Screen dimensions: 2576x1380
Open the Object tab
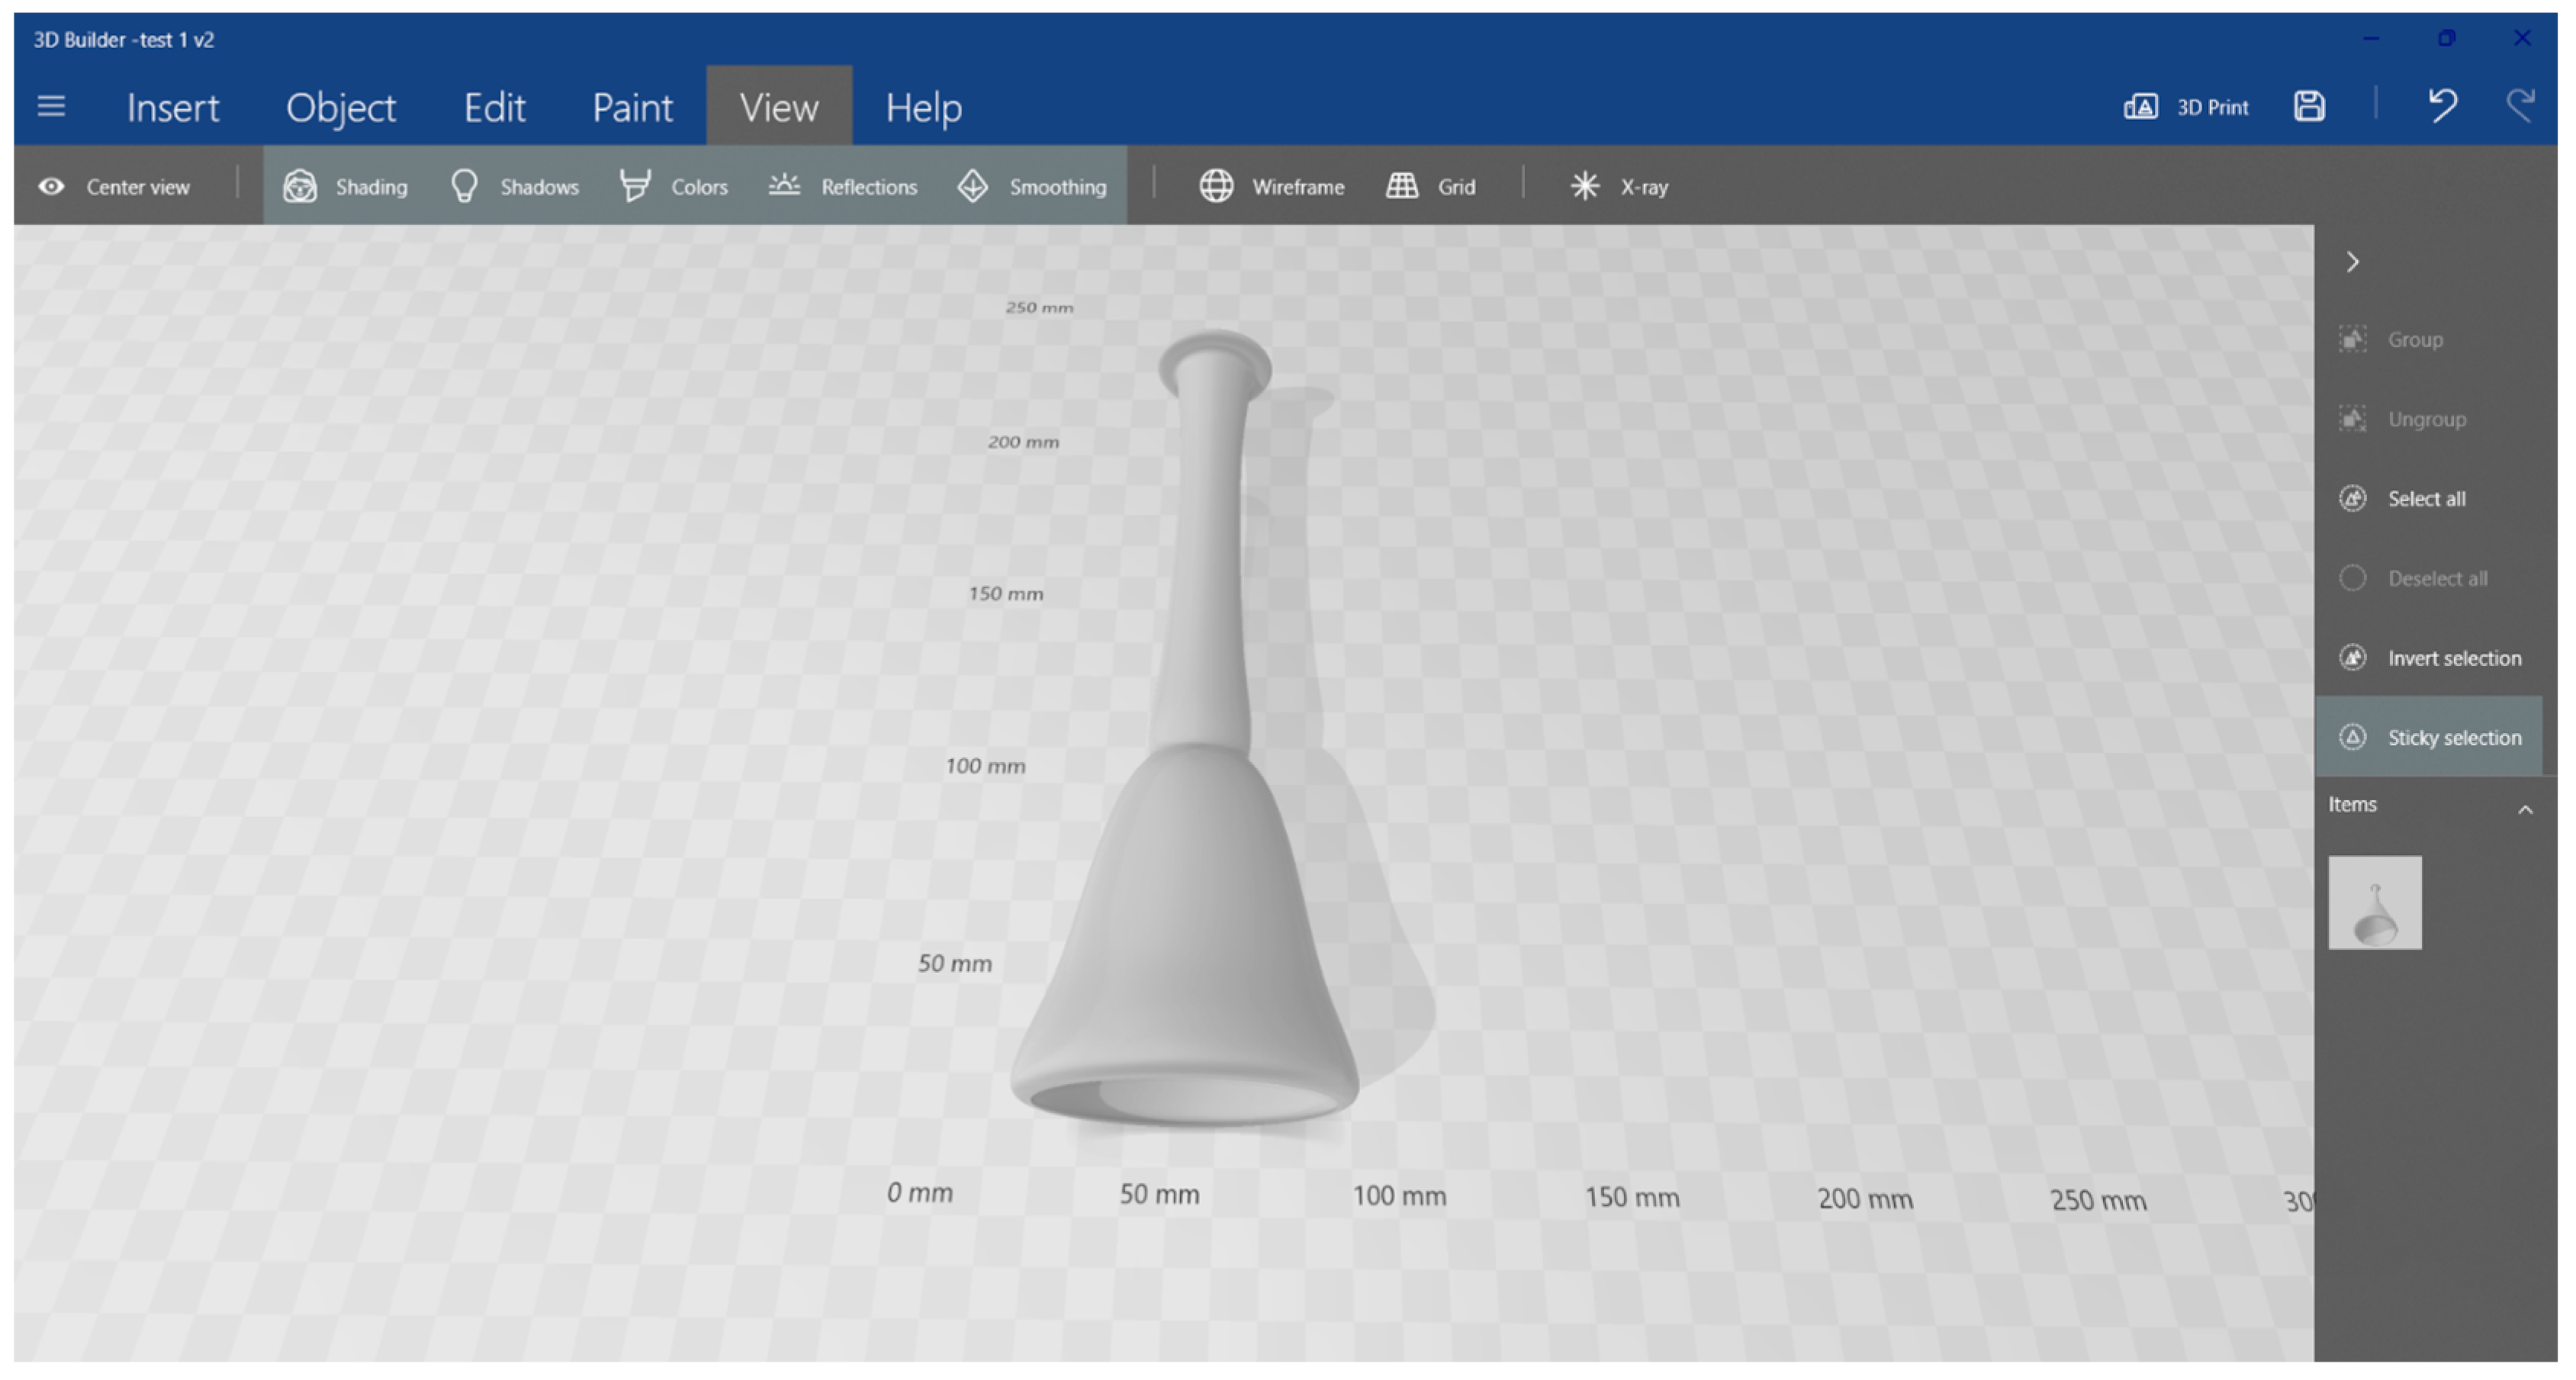[x=341, y=107]
